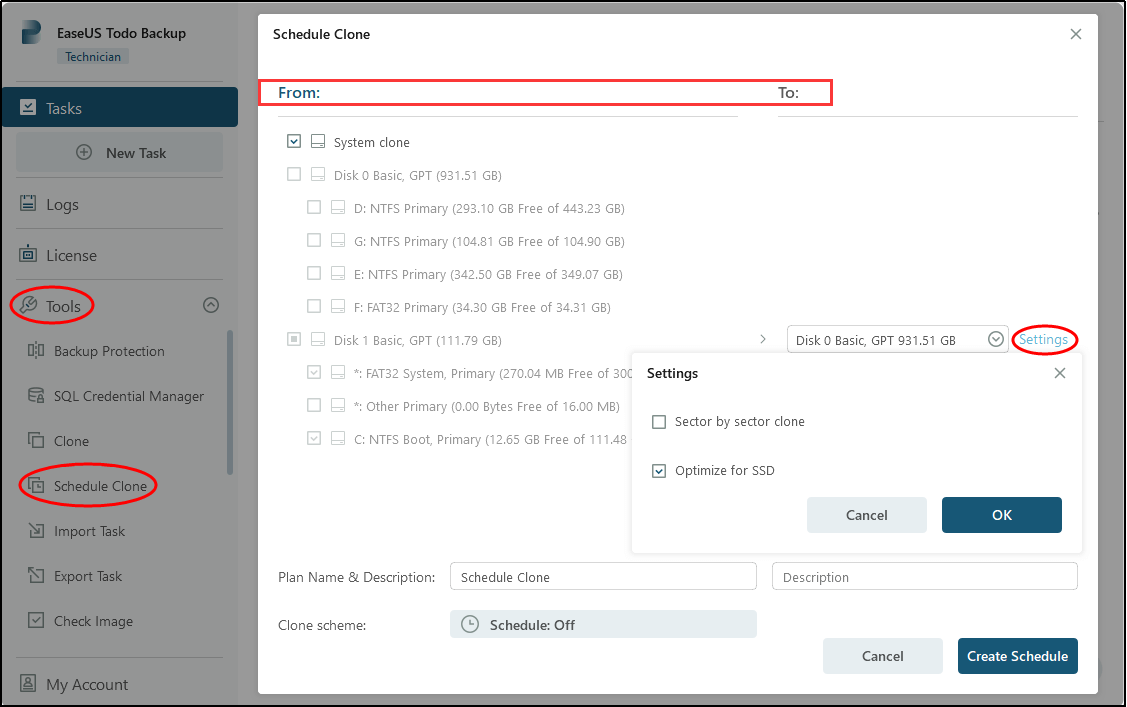Click the New Task button
Screen dimensions: 1127x707
pos(119,152)
